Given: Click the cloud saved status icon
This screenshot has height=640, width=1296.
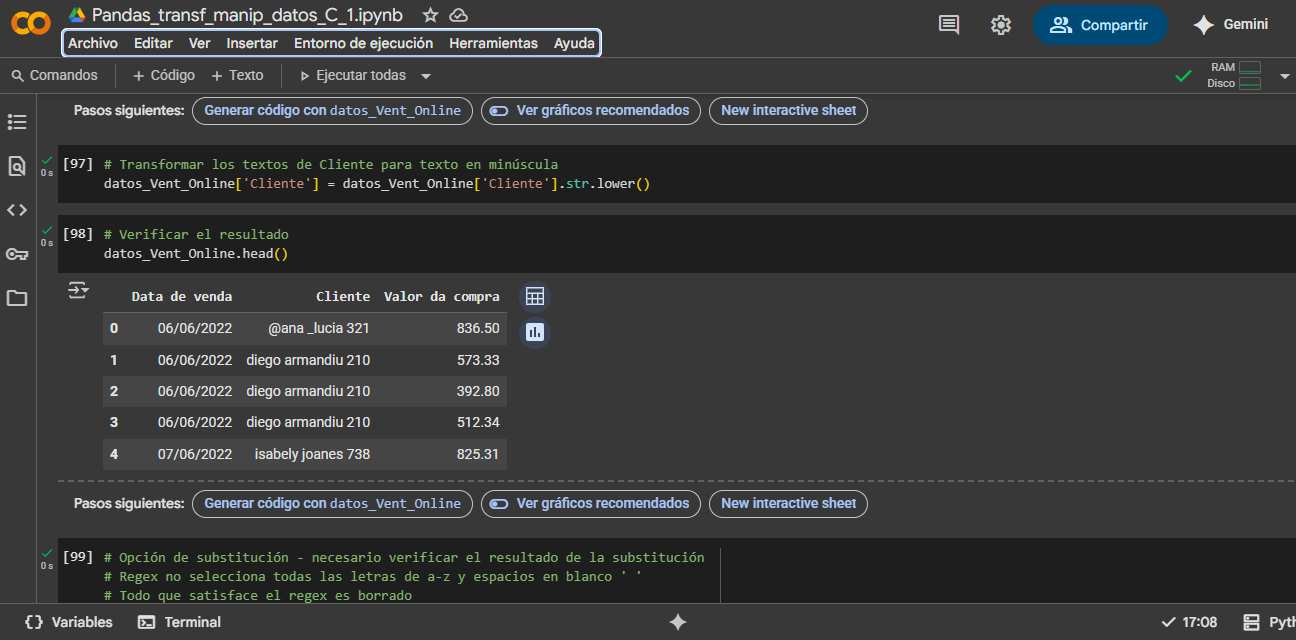Looking at the screenshot, I should [459, 15].
